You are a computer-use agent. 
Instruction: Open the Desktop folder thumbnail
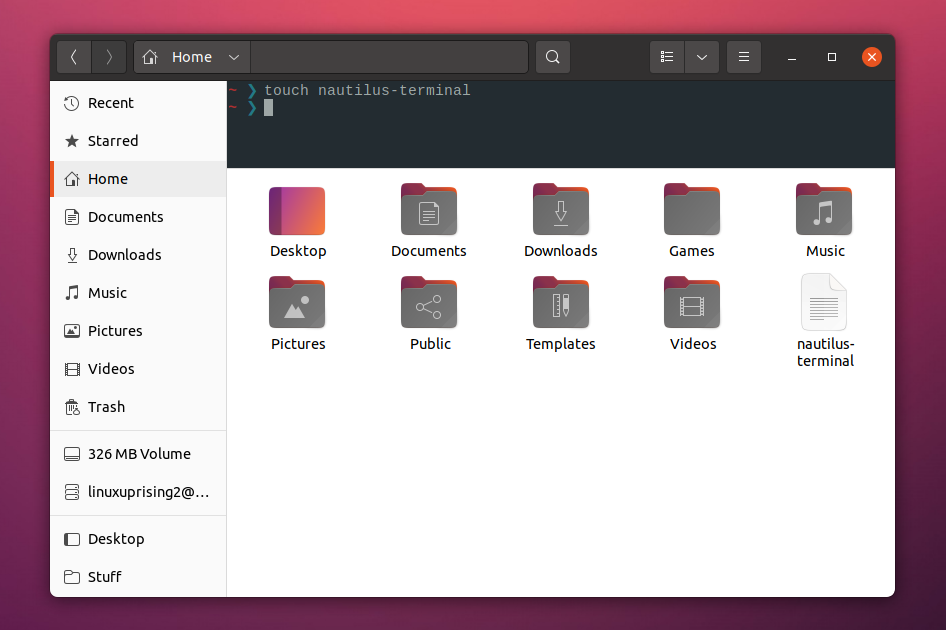[297, 210]
